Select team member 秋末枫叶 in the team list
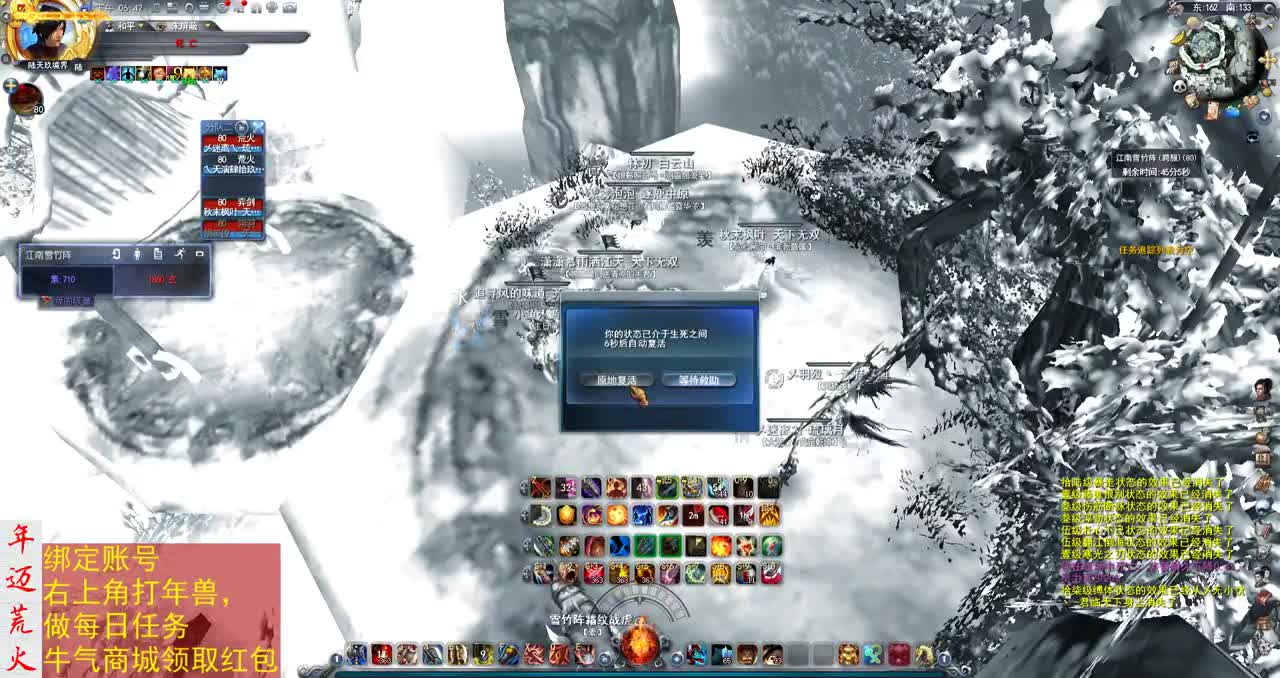This screenshot has height=678, width=1280. (232, 207)
